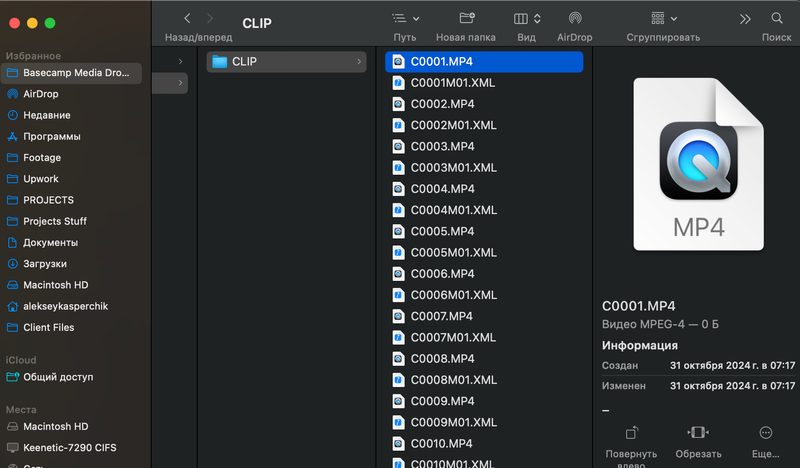
Task: Select the CLIP folder in column
Action: [244, 62]
